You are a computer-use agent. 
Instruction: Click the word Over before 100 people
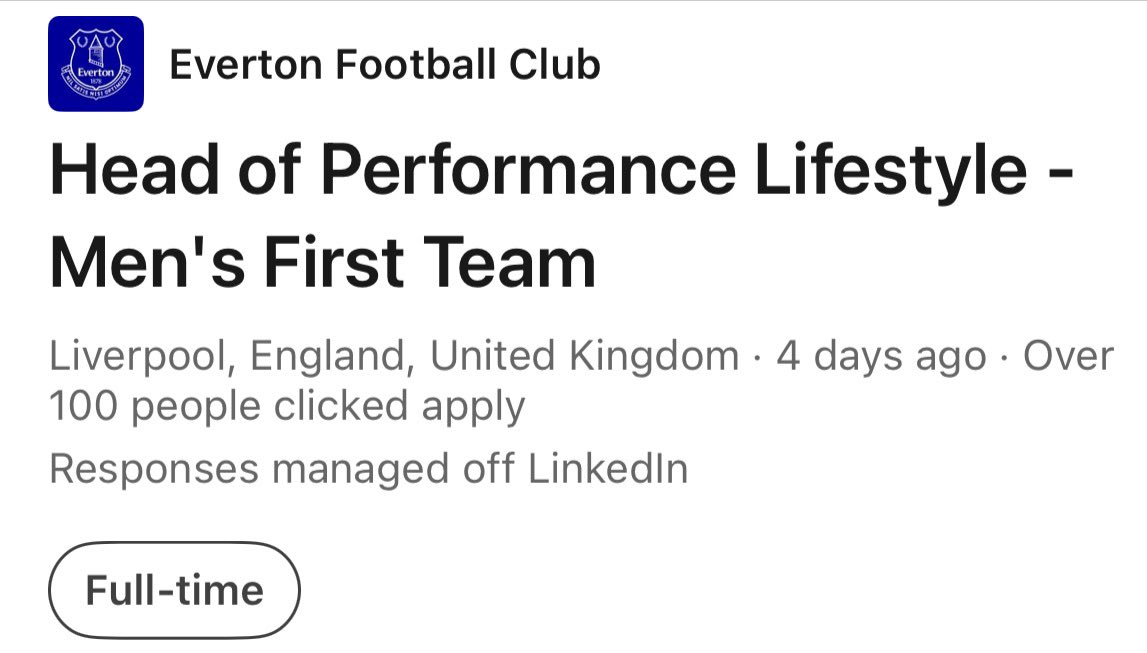pyautogui.click(x=1068, y=356)
